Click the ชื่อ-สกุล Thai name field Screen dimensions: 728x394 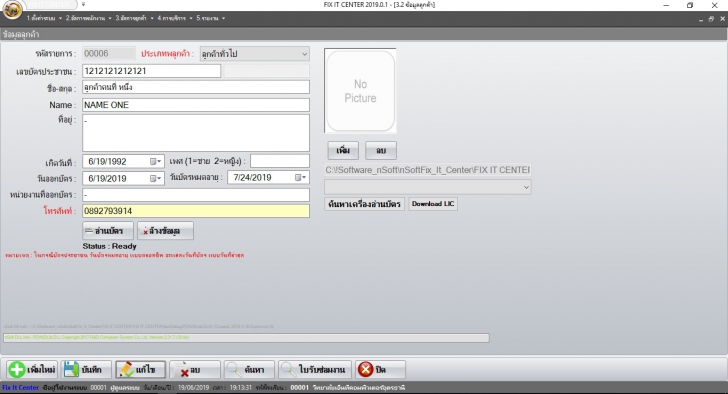click(x=196, y=87)
